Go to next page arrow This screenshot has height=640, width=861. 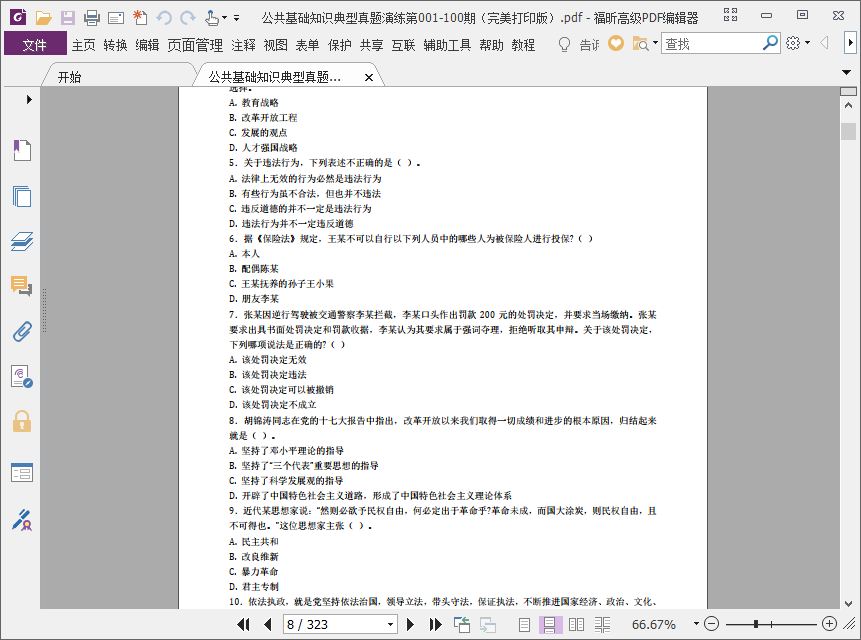click(410, 624)
